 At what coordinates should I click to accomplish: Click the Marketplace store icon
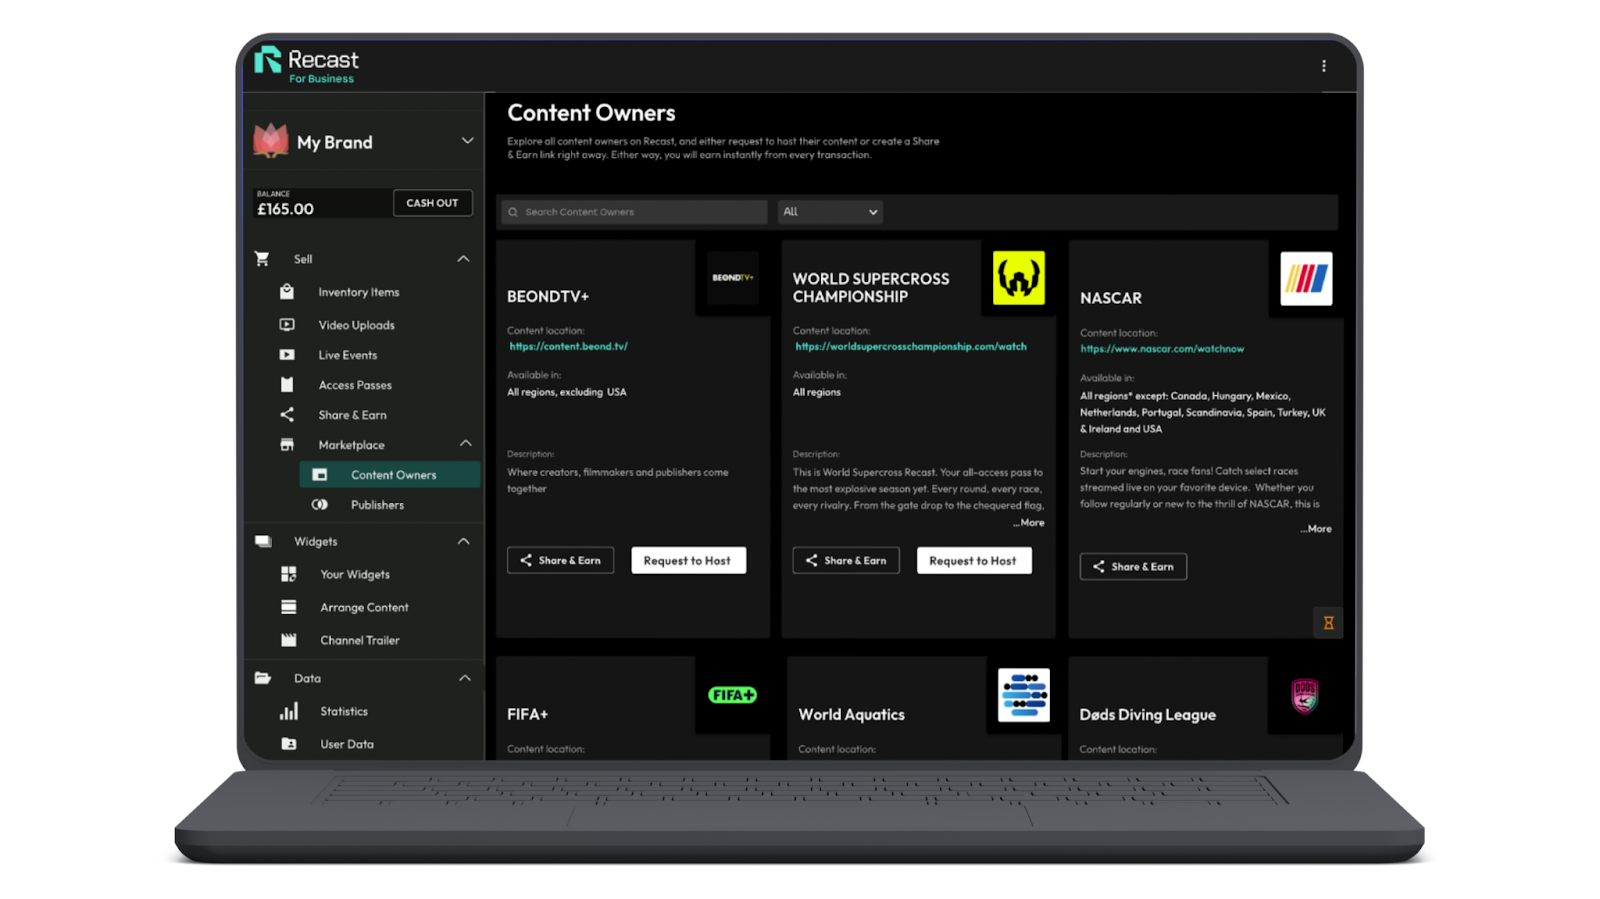click(287, 445)
